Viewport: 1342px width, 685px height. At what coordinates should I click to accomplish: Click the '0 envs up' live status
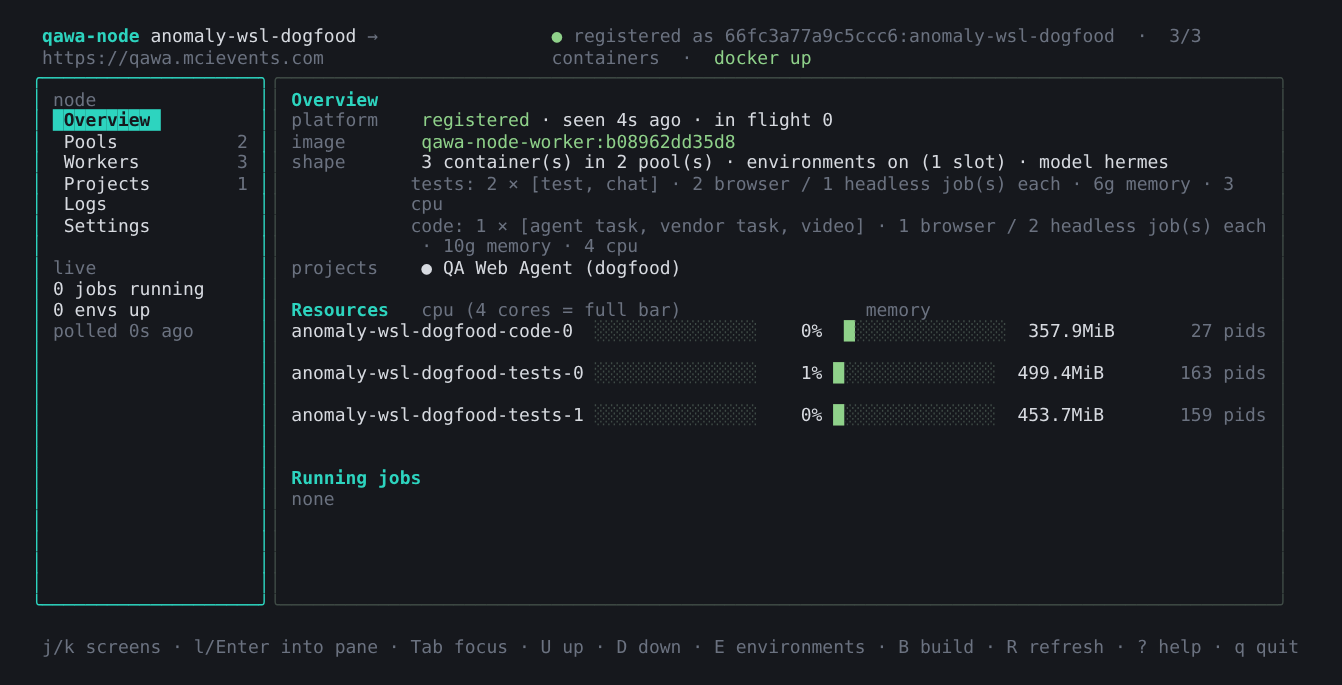pos(101,310)
